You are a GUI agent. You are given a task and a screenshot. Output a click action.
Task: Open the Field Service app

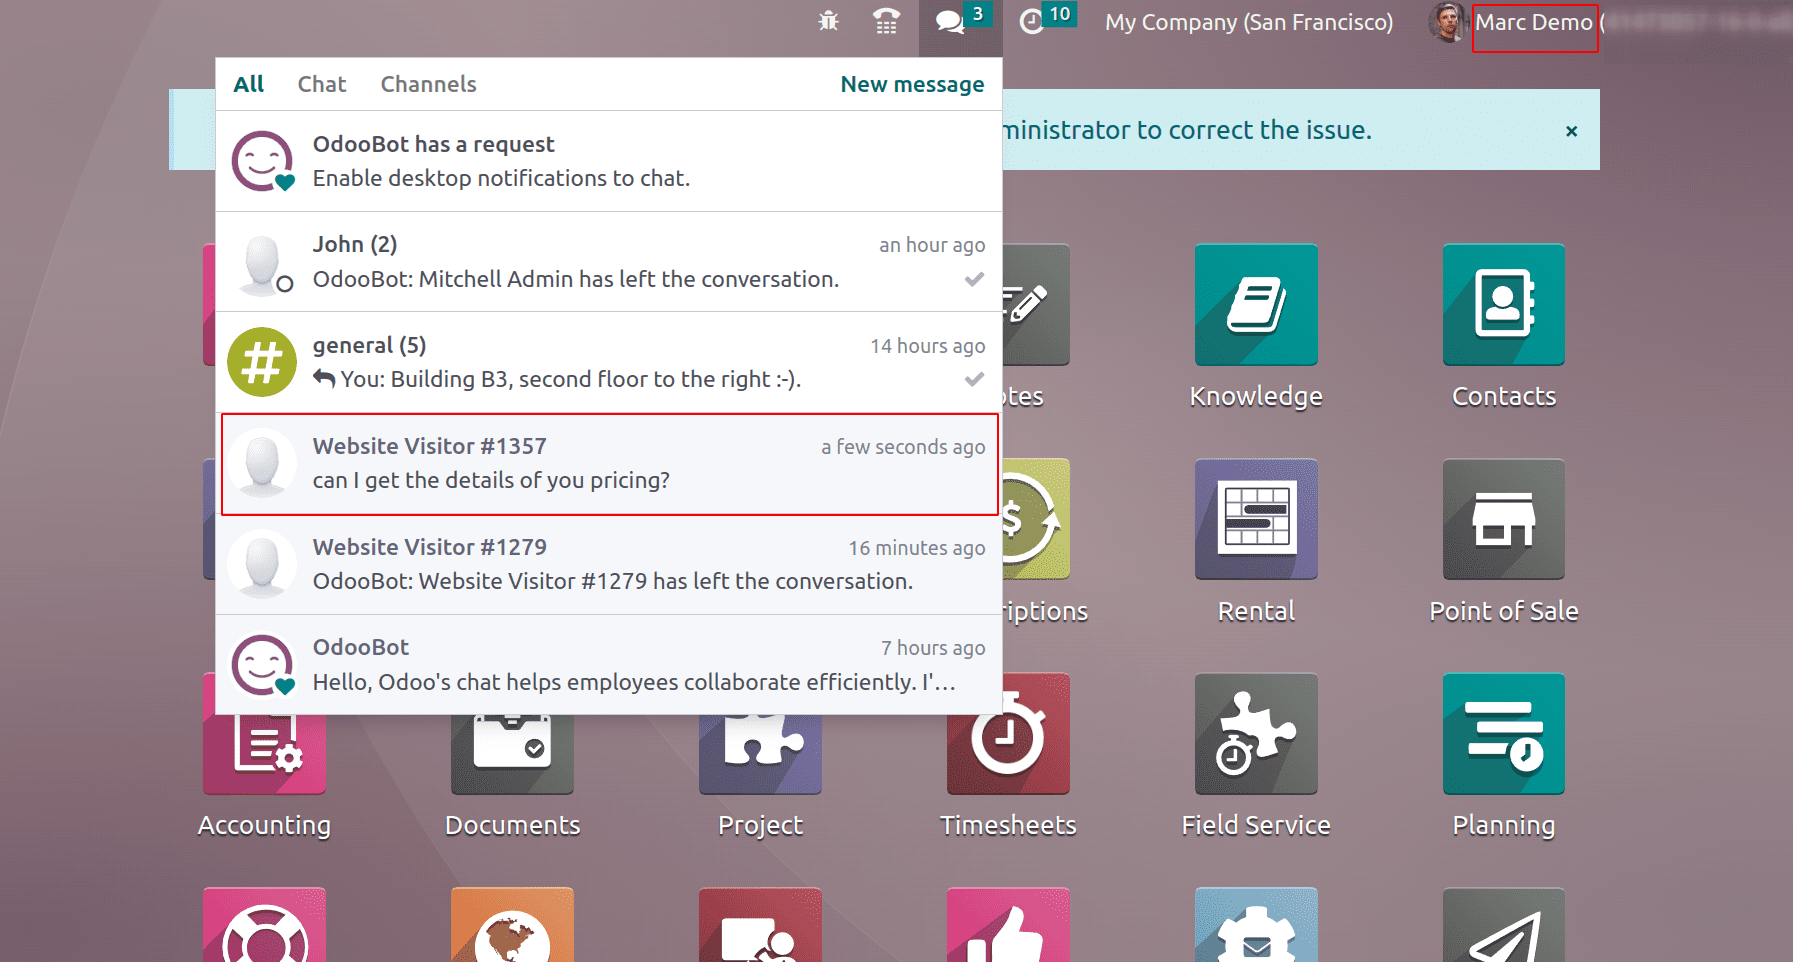coord(1256,734)
